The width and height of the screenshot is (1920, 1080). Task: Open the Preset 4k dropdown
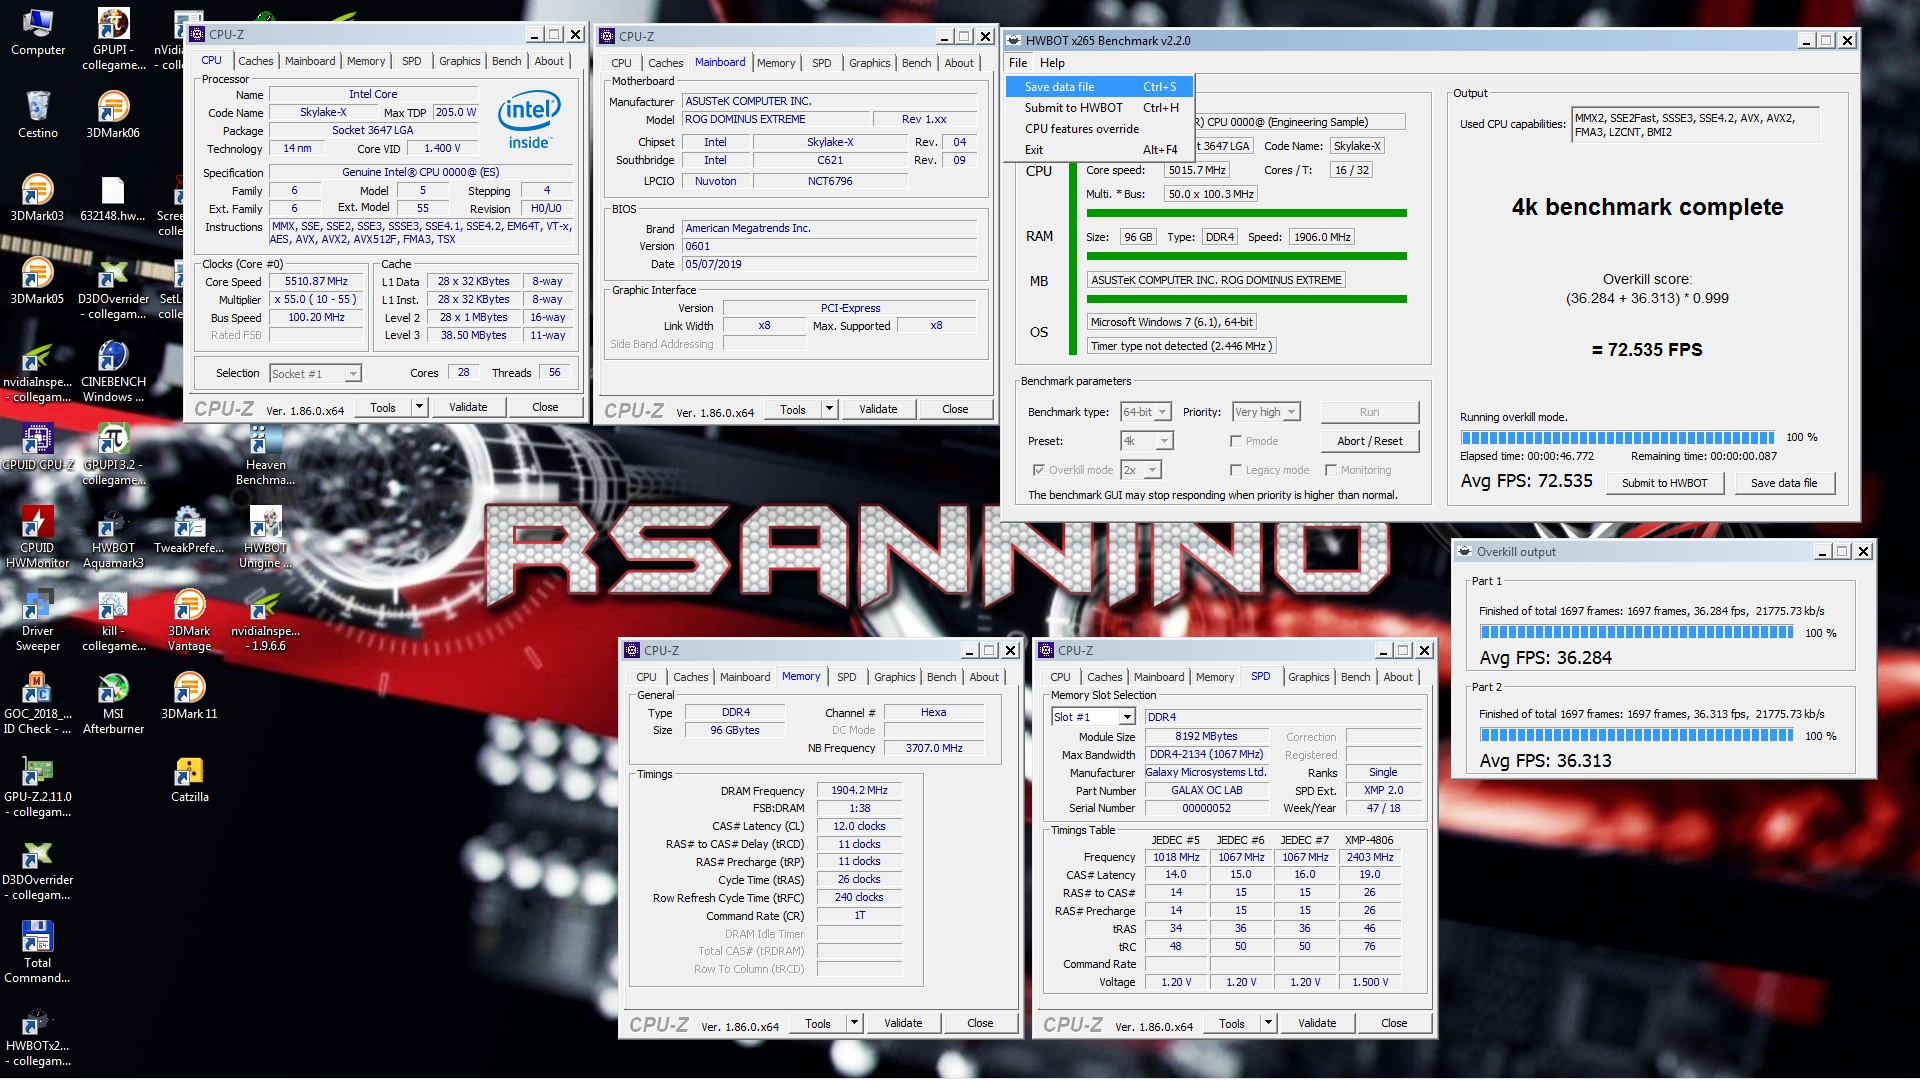point(1146,441)
